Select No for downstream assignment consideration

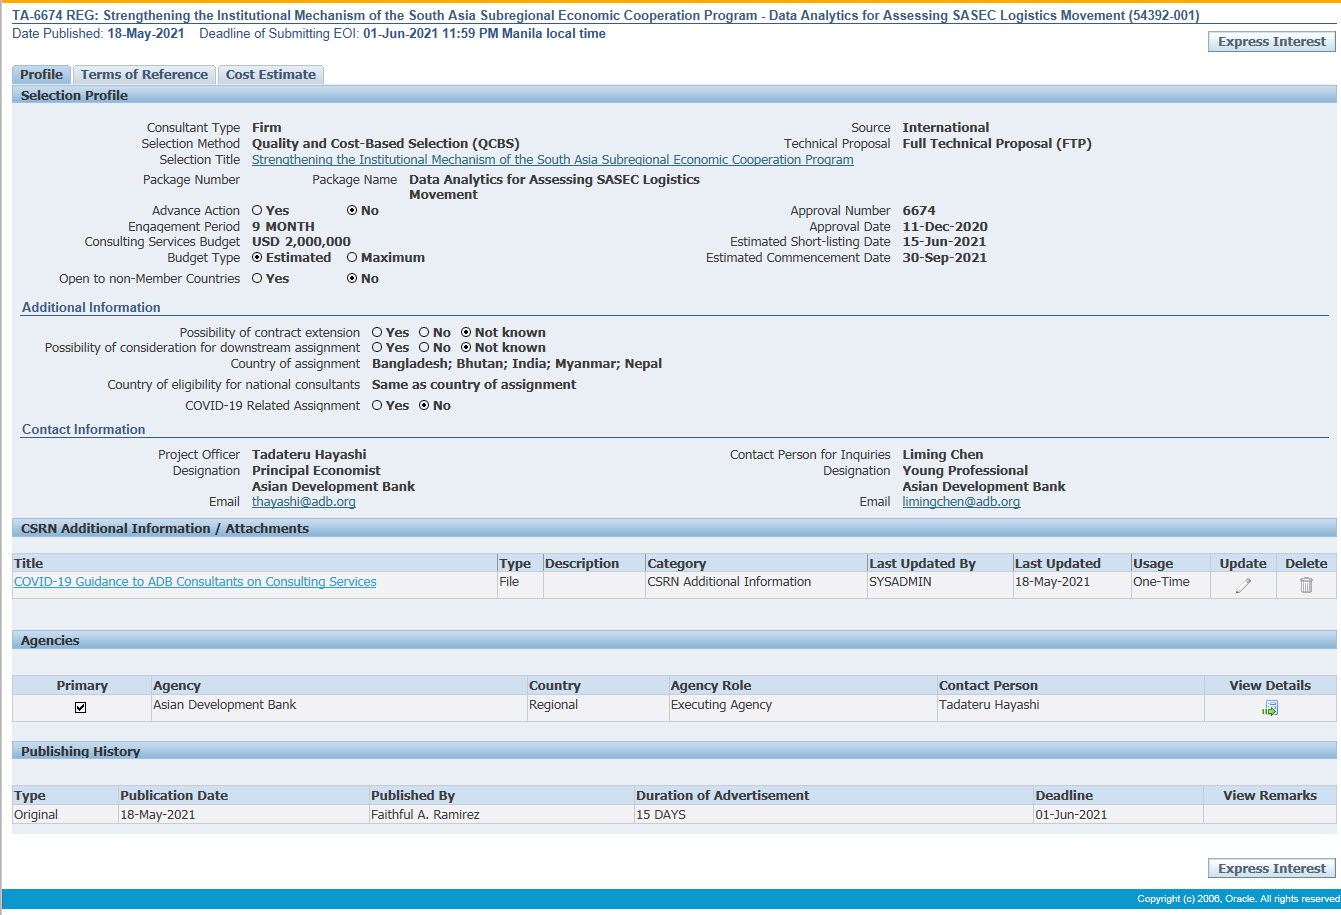(424, 348)
